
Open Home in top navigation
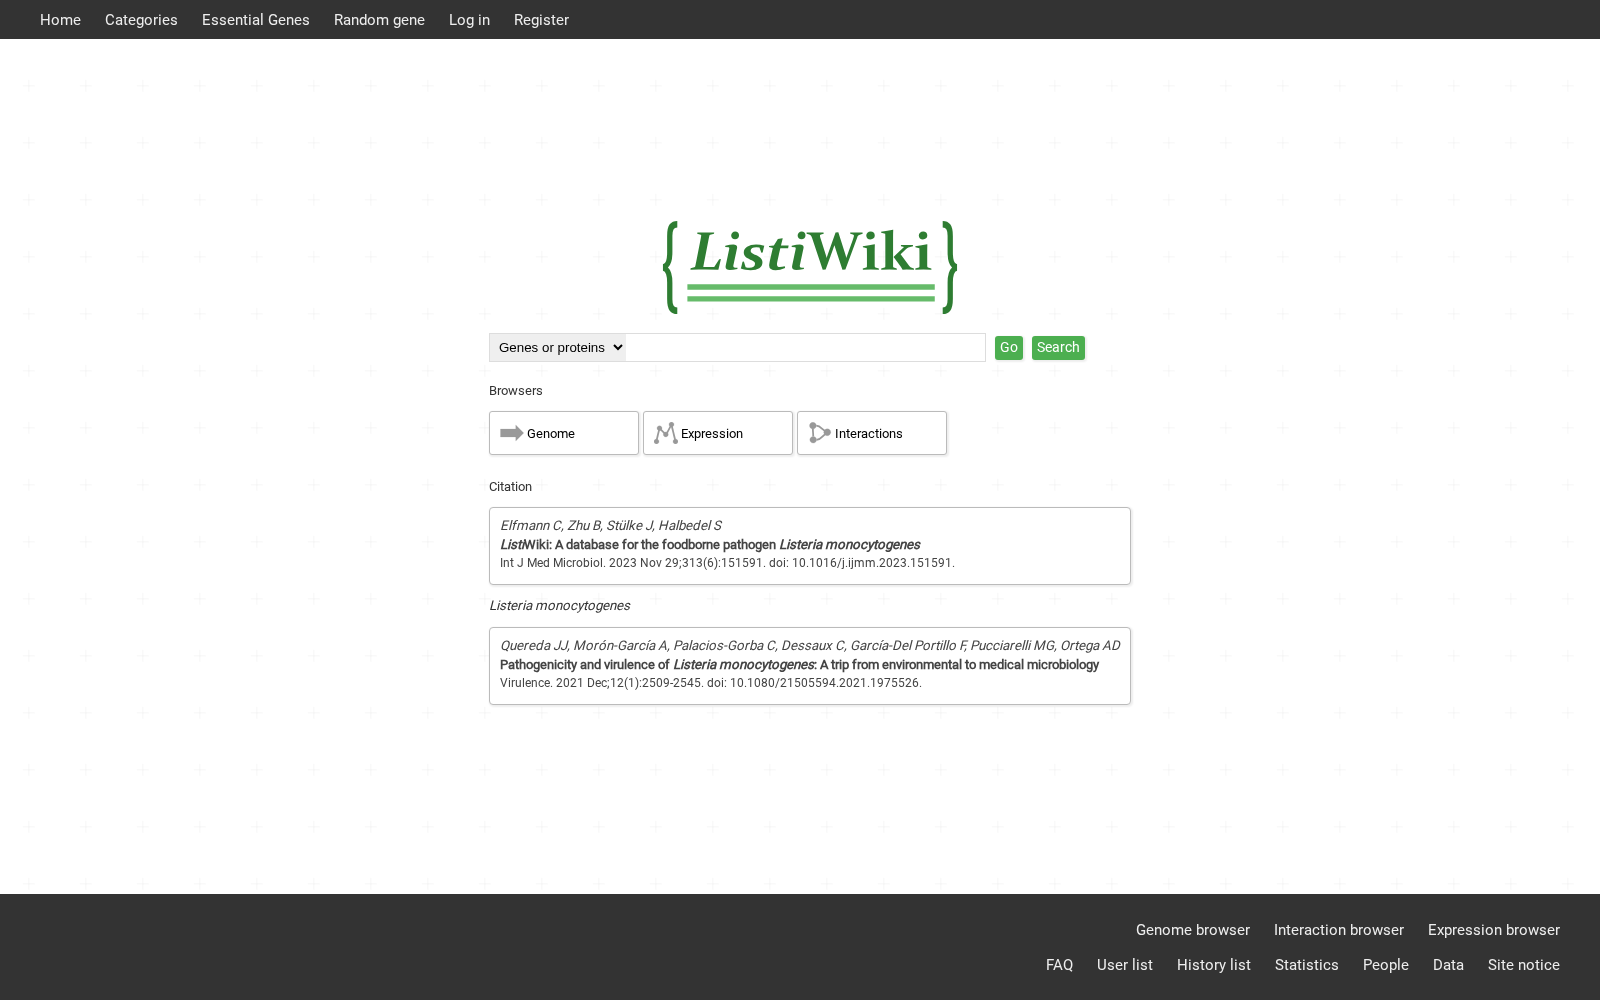pyautogui.click(x=60, y=20)
